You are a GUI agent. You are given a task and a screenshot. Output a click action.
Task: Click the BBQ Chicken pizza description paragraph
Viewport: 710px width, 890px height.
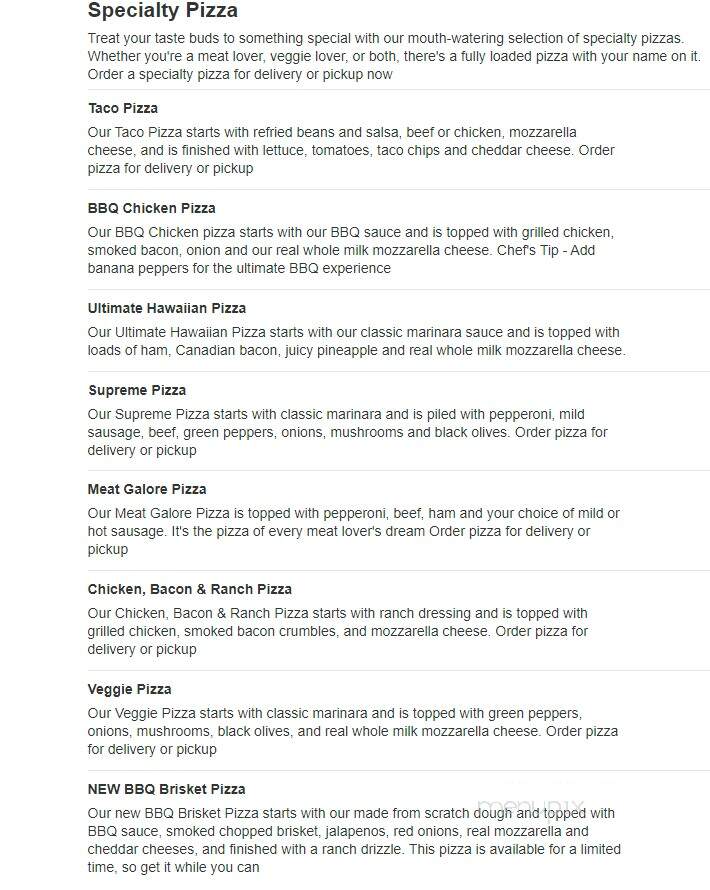pos(351,250)
